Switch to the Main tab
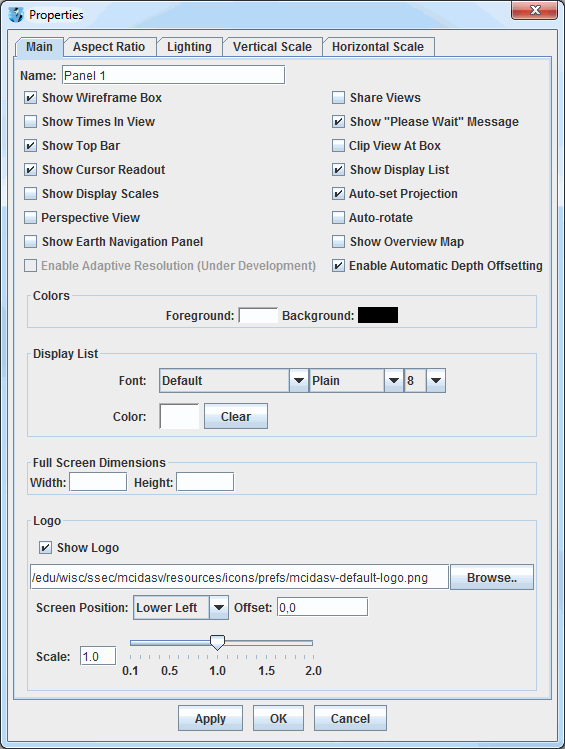 [39, 47]
